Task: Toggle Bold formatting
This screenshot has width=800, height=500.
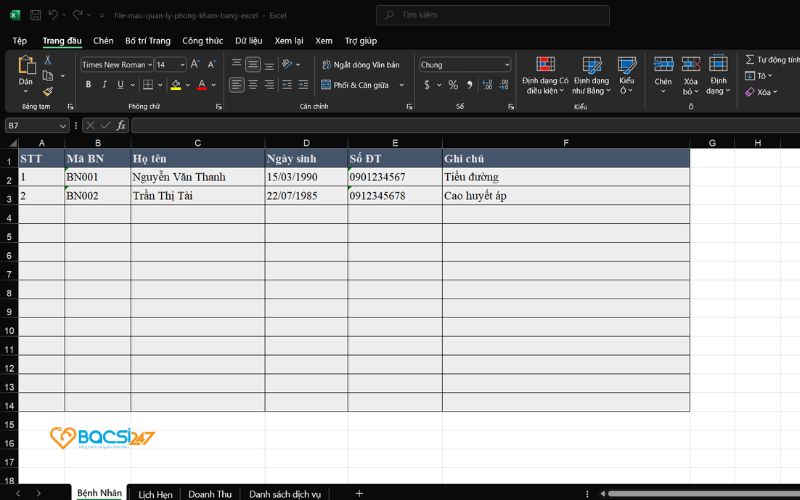Action: click(88, 85)
